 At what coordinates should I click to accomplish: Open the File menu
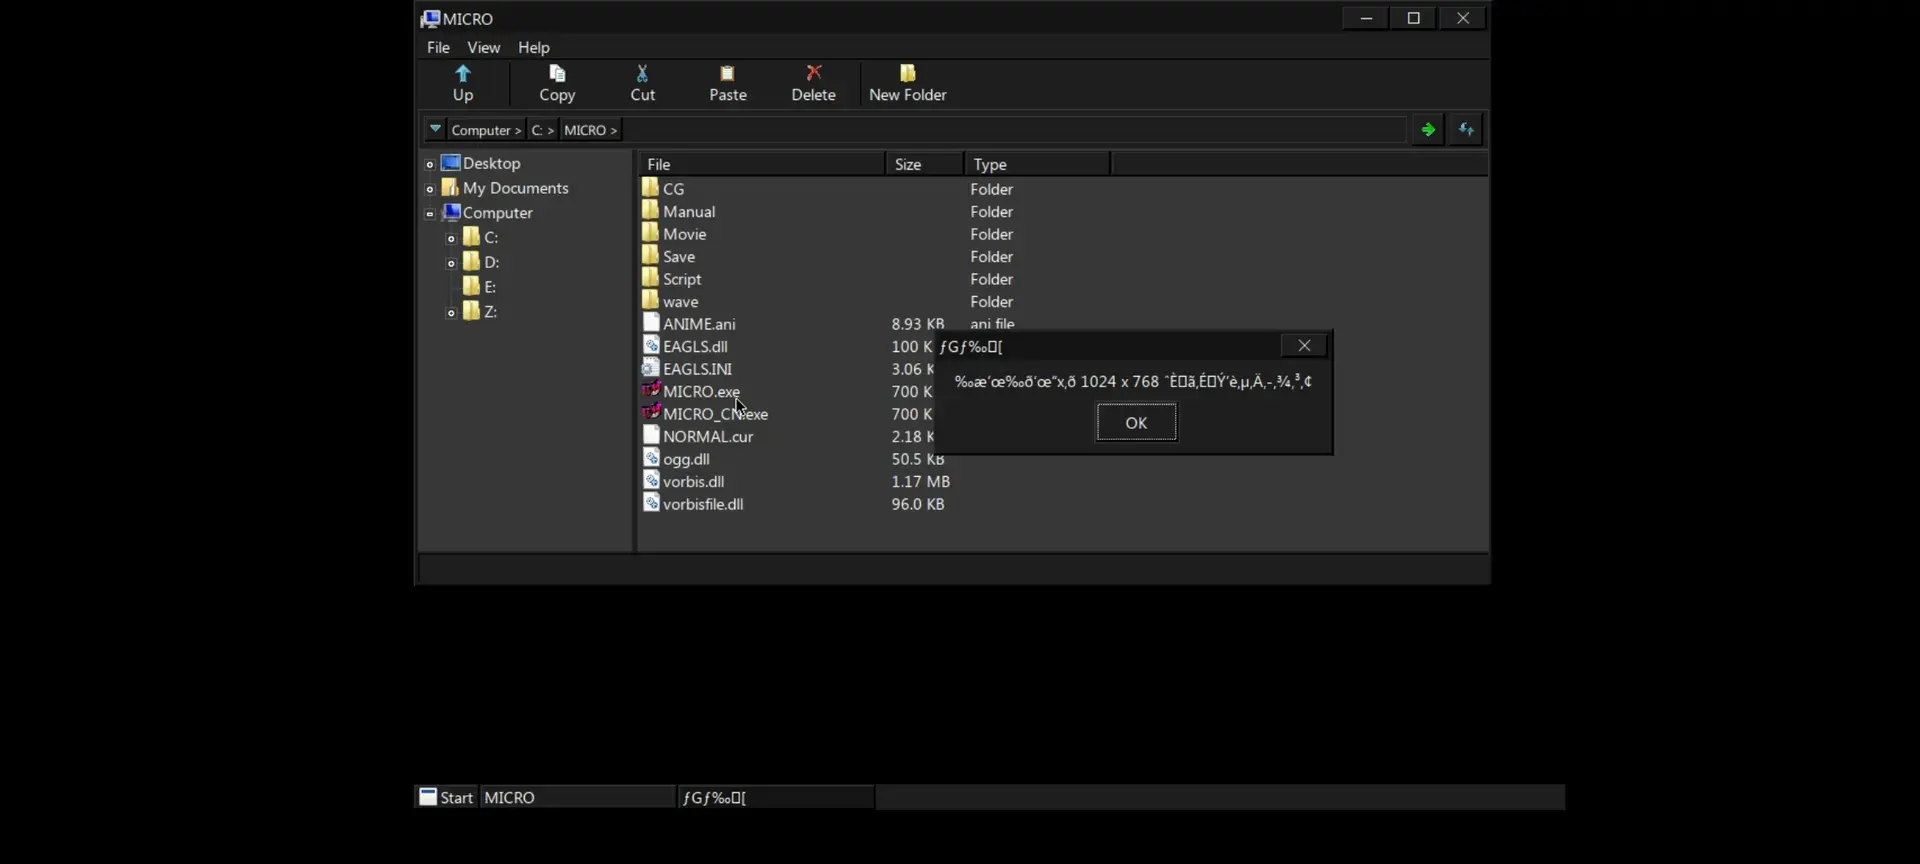pyautogui.click(x=438, y=47)
